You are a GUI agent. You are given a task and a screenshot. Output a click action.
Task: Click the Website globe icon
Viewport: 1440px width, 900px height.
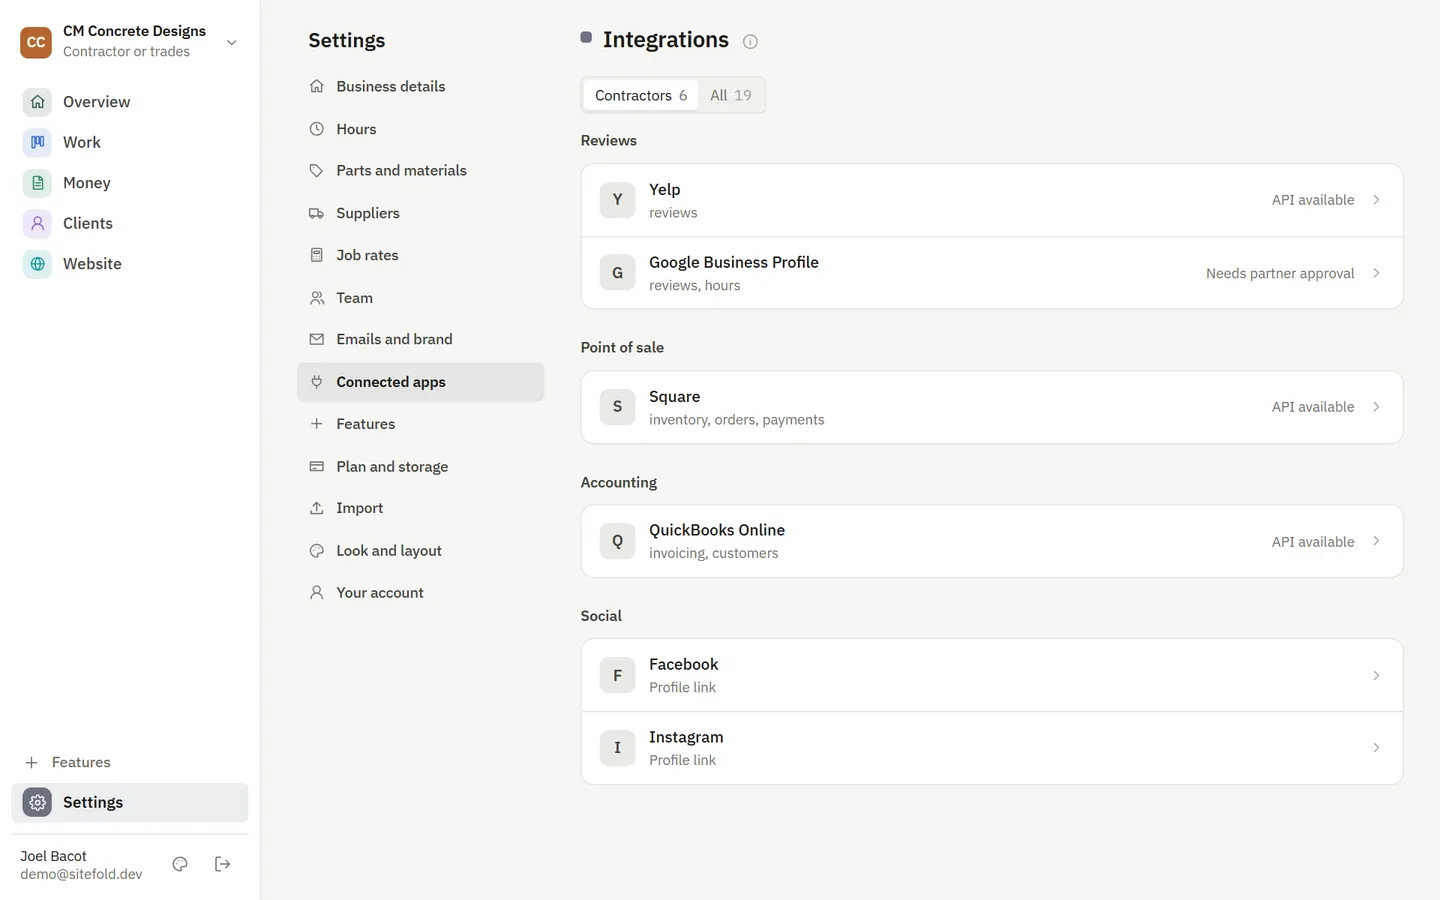point(37,264)
